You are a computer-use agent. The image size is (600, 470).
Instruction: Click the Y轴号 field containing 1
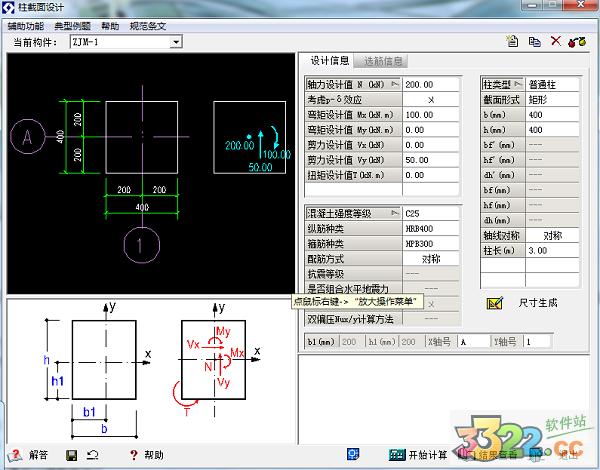pyautogui.click(x=538, y=341)
